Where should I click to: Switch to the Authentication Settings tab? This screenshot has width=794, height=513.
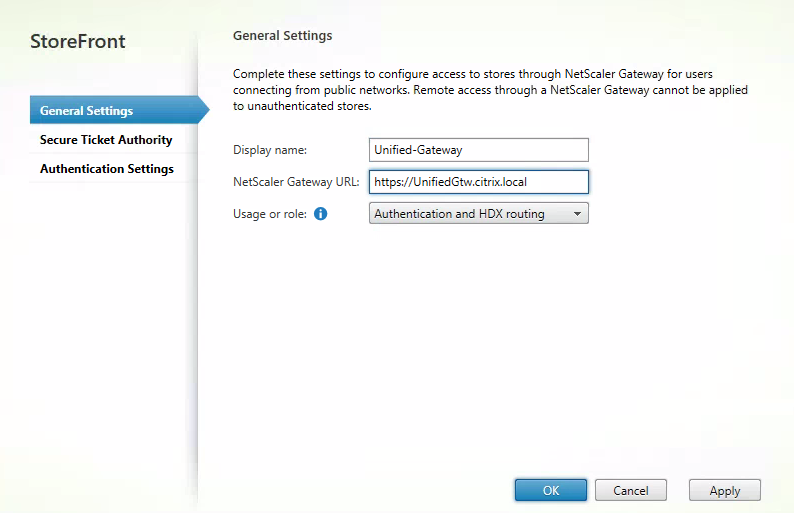click(107, 169)
